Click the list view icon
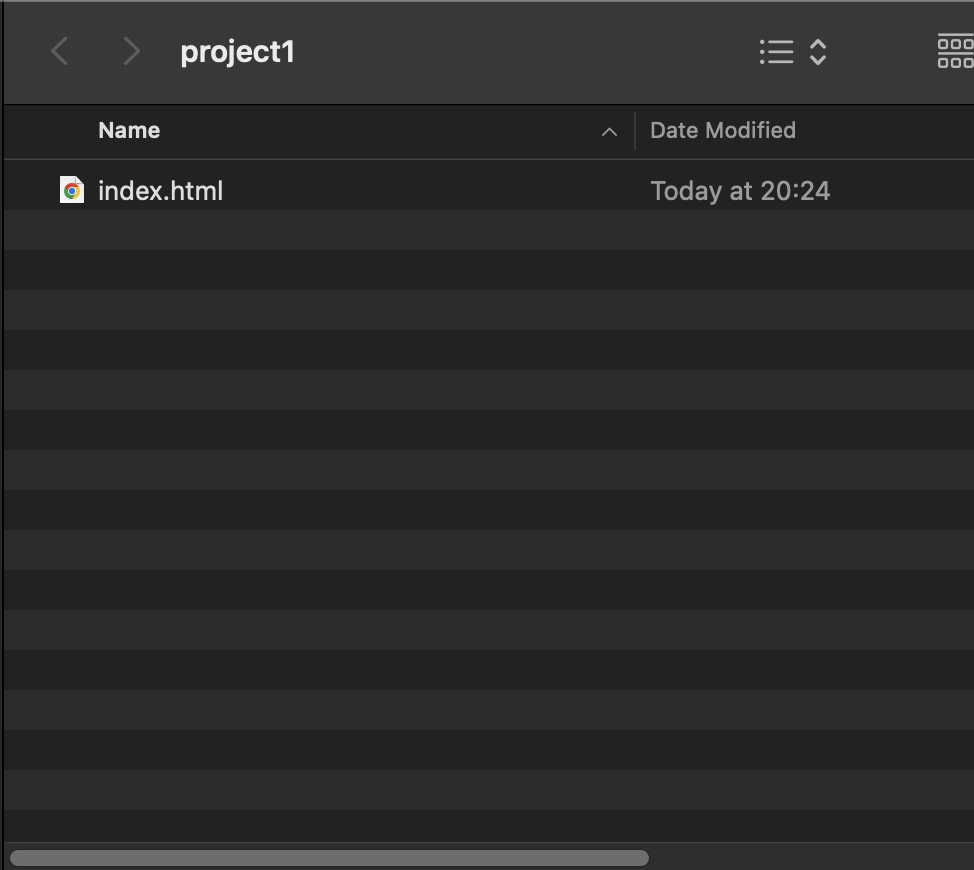This screenshot has width=974, height=870. (776, 52)
